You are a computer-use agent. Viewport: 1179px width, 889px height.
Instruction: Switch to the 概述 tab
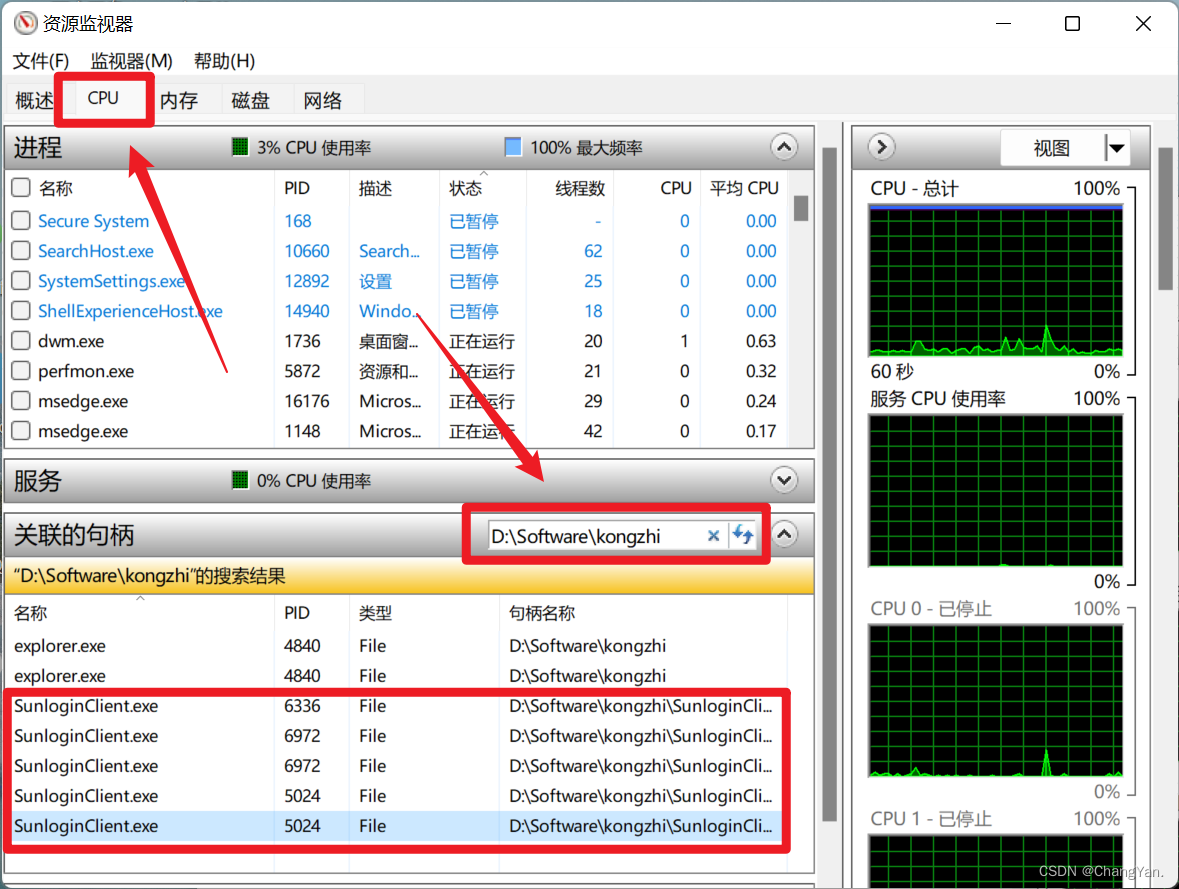[33, 100]
